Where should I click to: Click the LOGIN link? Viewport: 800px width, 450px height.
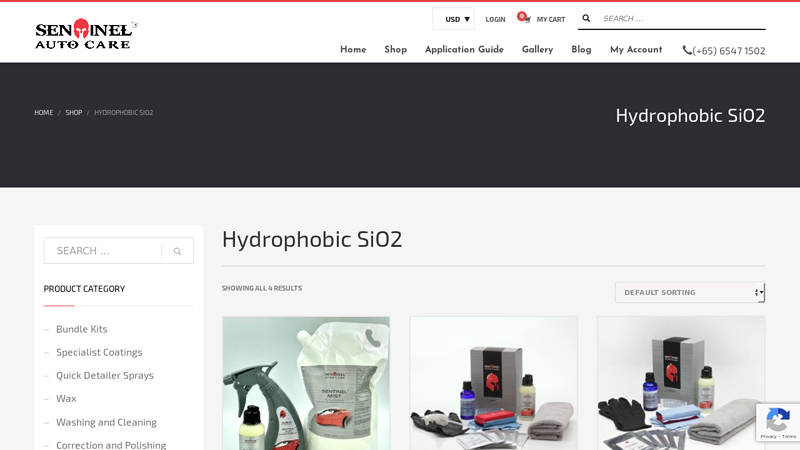pos(495,19)
